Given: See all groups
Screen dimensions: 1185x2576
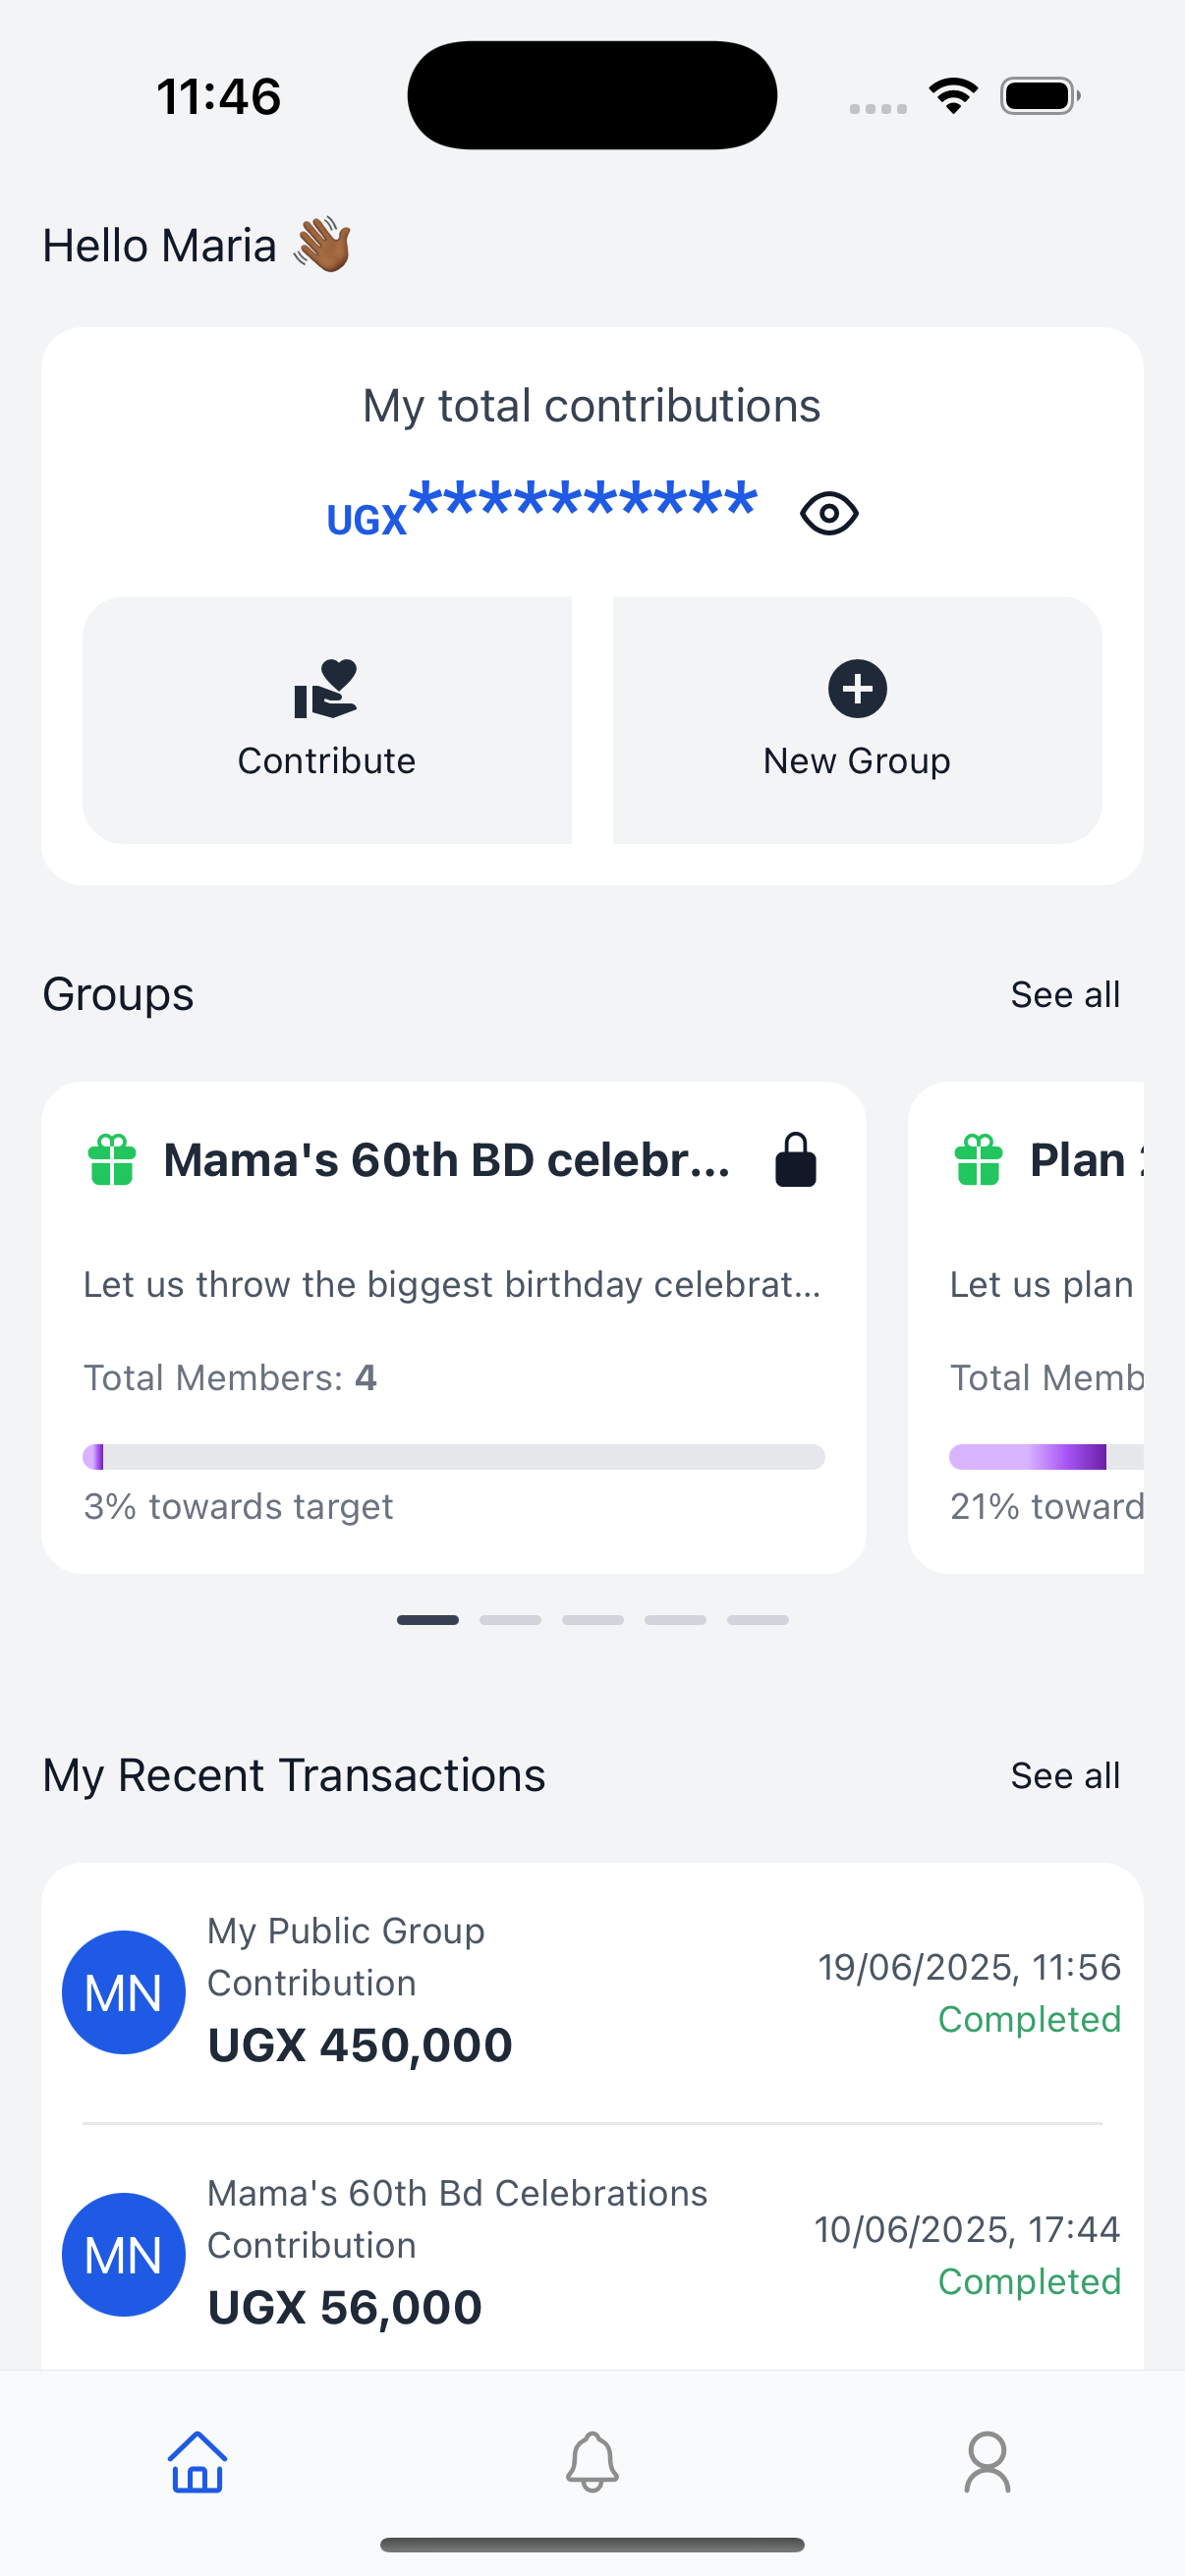Looking at the screenshot, I should [1065, 995].
